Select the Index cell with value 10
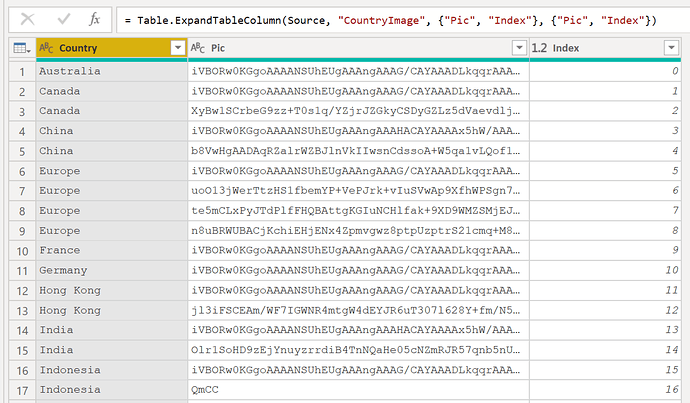This screenshot has height=403, width=690. pos(605,271)
